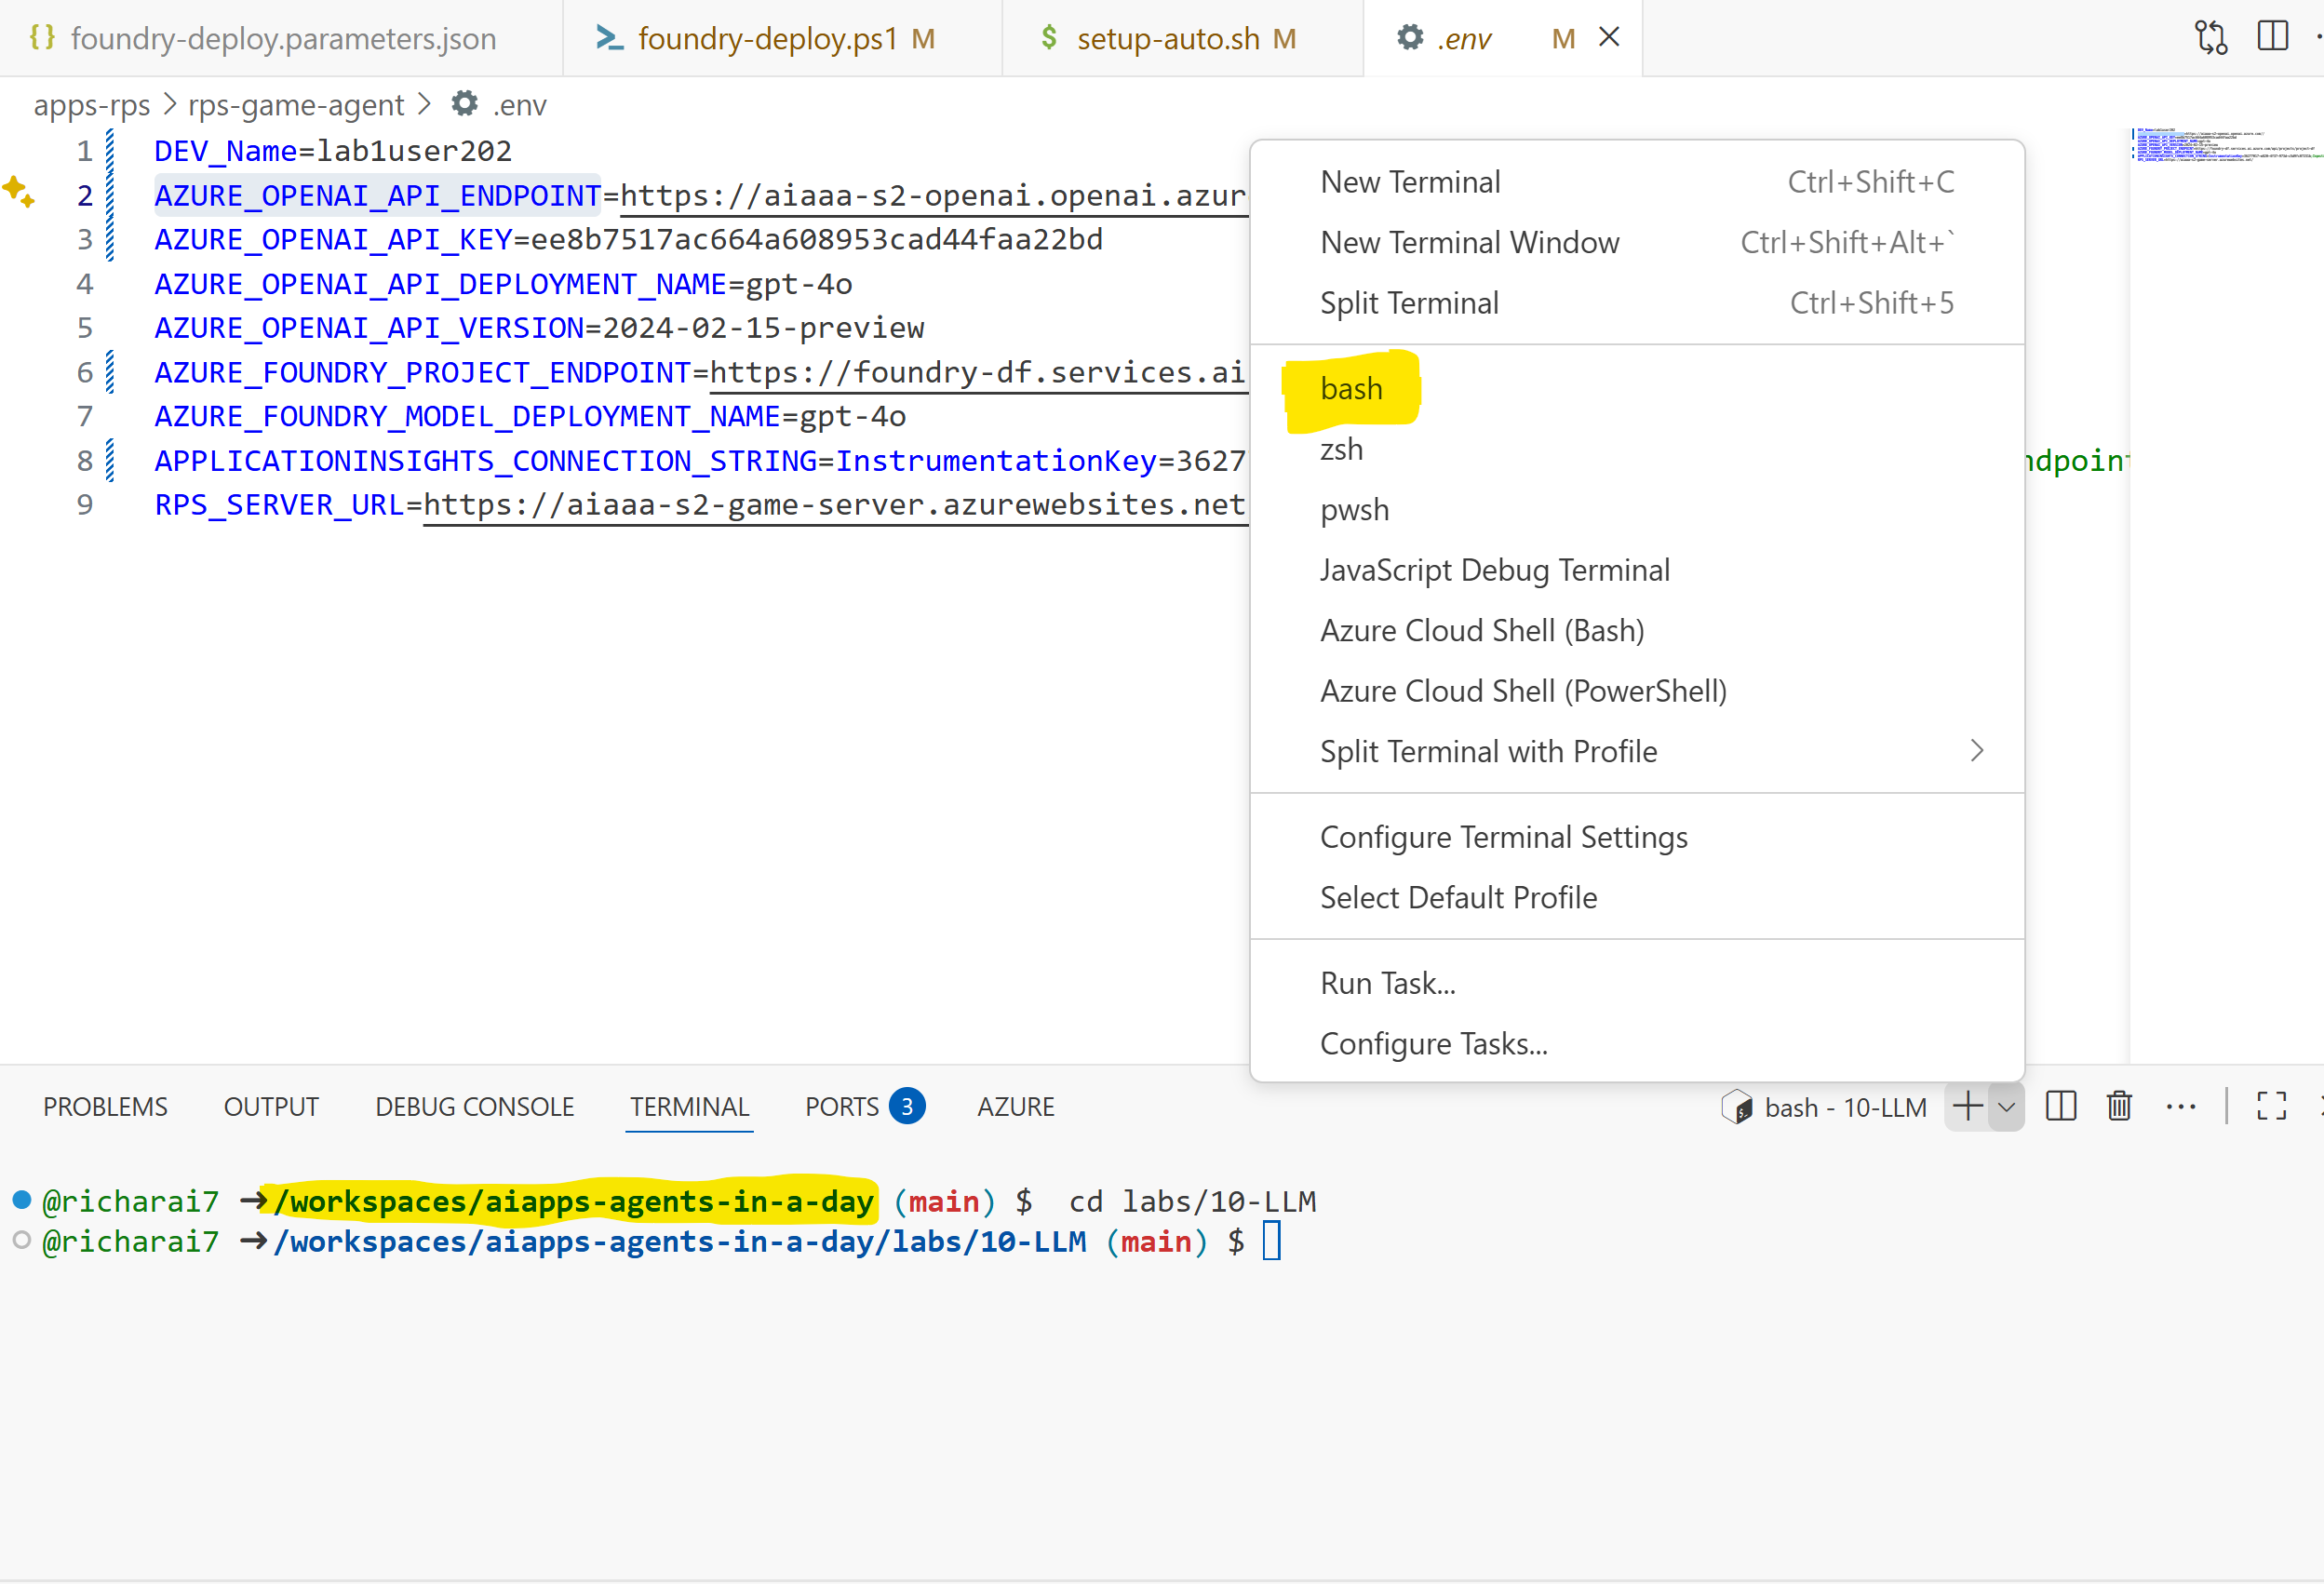This screenshot has height=1584, width=2324.
Task: Open a new terminal with the plus icon
Action: 1967,1107
